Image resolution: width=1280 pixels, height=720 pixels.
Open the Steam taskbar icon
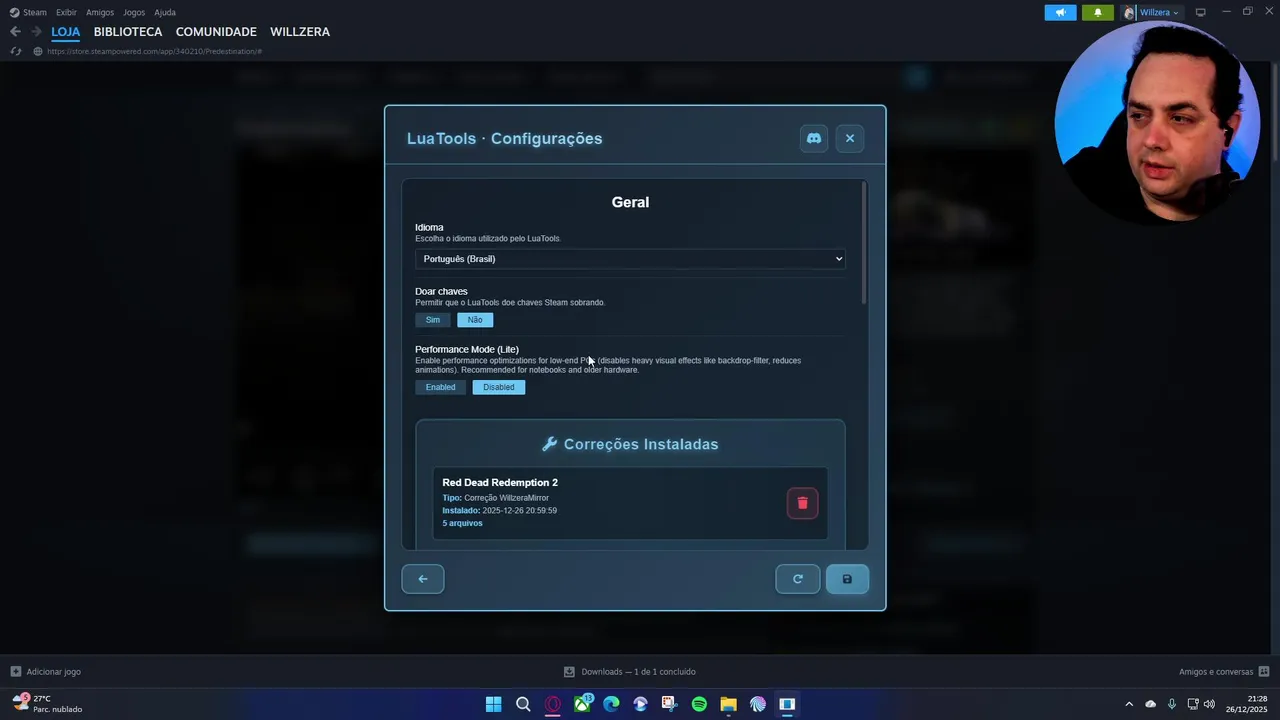coord(787,704)
